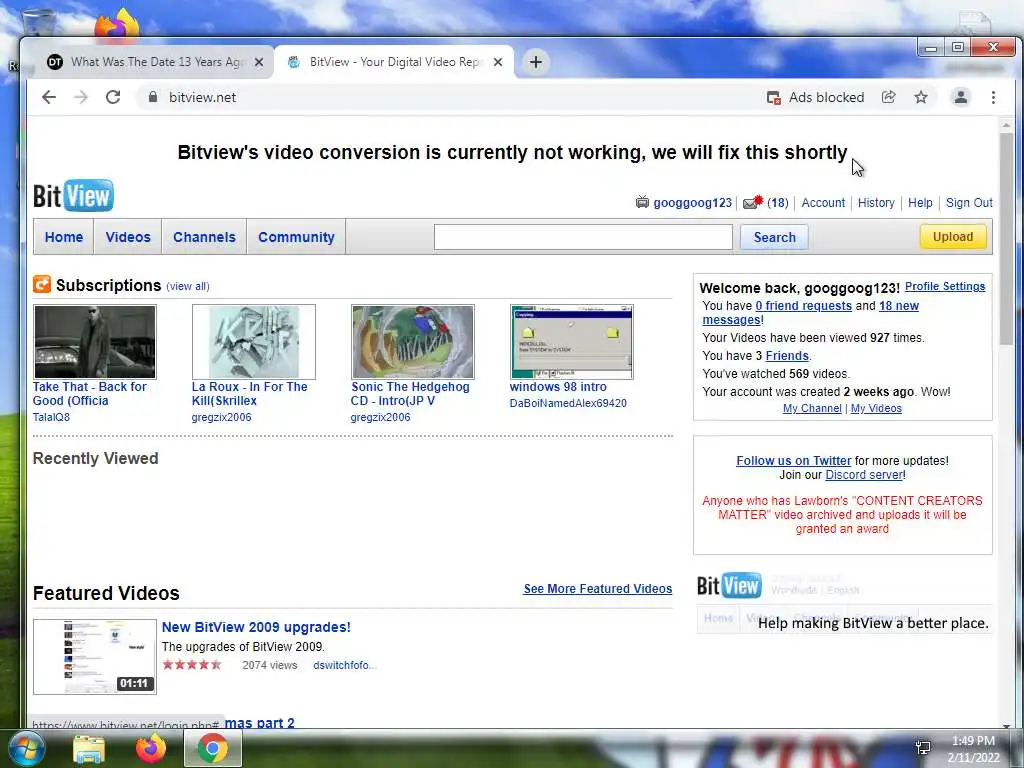Click the Firefox desktop shortcut icon
This screenshot has height=768, width=1024.
coord(117,24)
